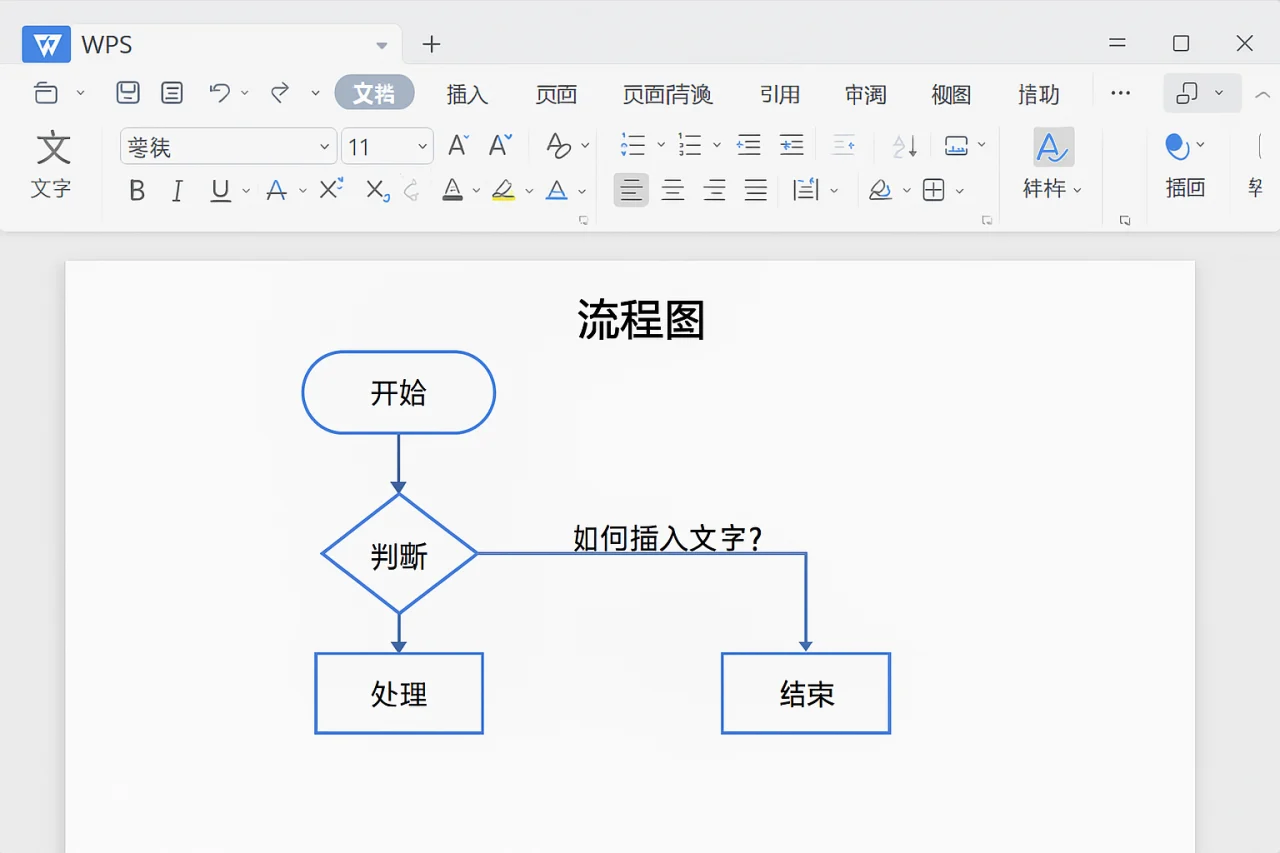Toggle bold formatting
Viewport: 1280px width, 853px height.
tap(137, 190)
